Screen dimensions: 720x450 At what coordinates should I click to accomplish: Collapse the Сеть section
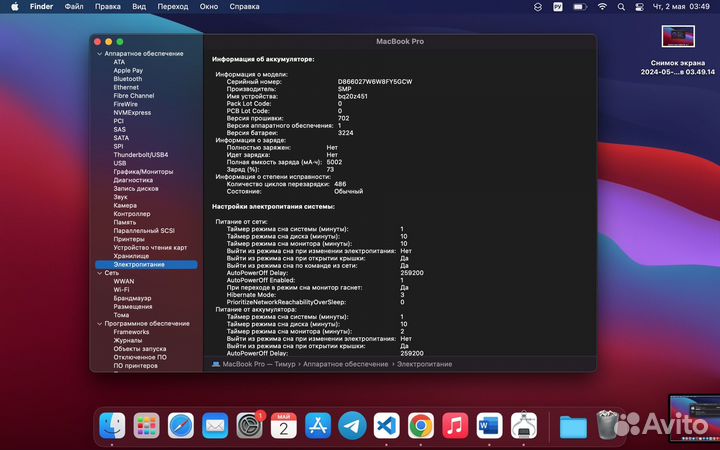[x=99, y=273]
